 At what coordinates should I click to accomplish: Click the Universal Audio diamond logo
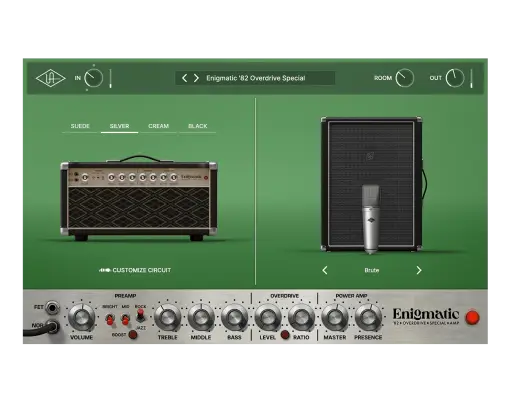(x=50, y=78)
